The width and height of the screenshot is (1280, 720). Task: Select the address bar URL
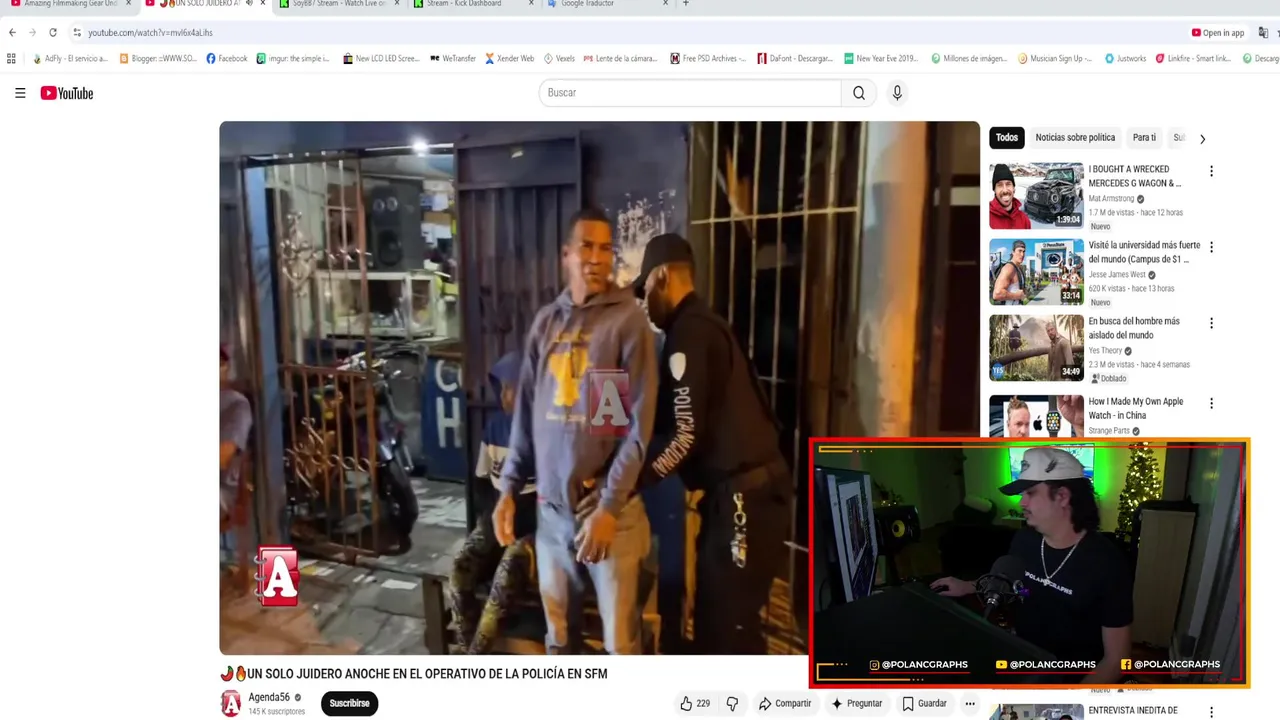(150, 33)
